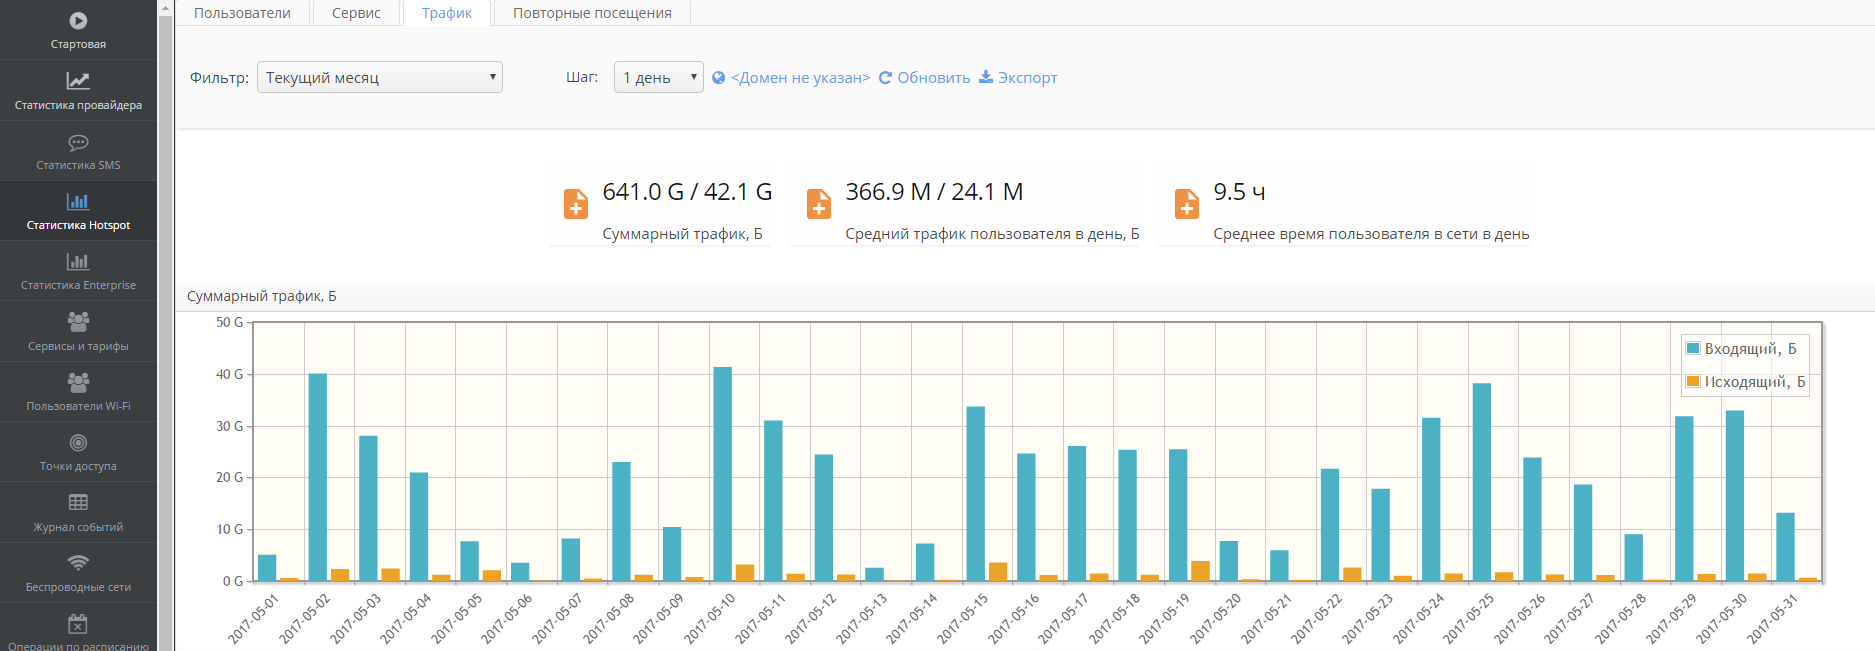The height and width of the screenshot is (651, 1875).
Task: Click the Входящий blue legend swatch
Action: tap(1693, 349)
